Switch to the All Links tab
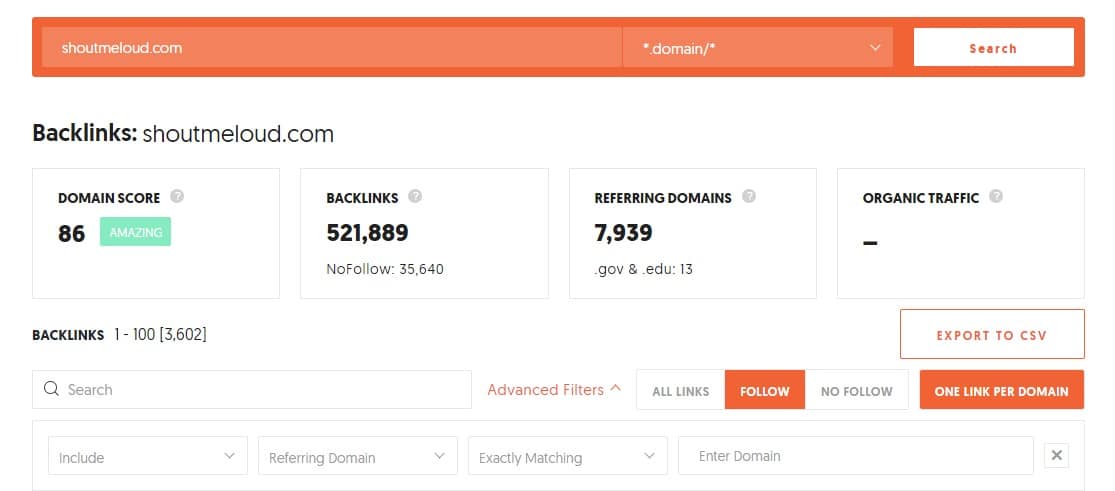The width and height of the screenshot is (1115, 491). [681, 390]
